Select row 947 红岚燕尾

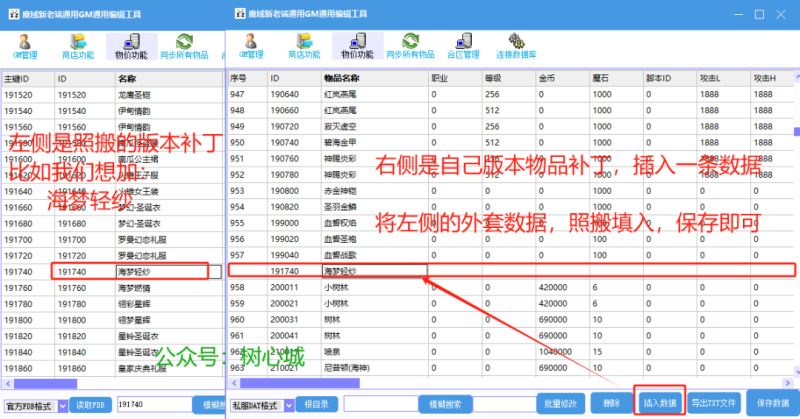510,94
